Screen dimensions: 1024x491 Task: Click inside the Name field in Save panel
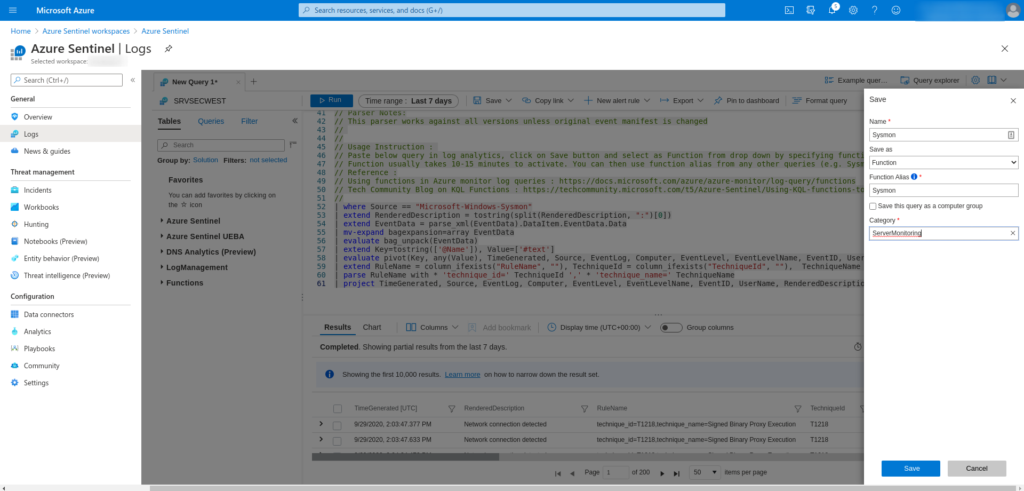pos(944,135)
